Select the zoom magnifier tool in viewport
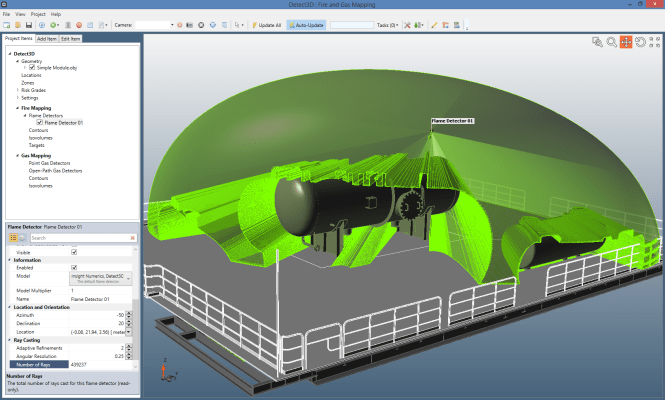The image size is (665, 400). 611,42
